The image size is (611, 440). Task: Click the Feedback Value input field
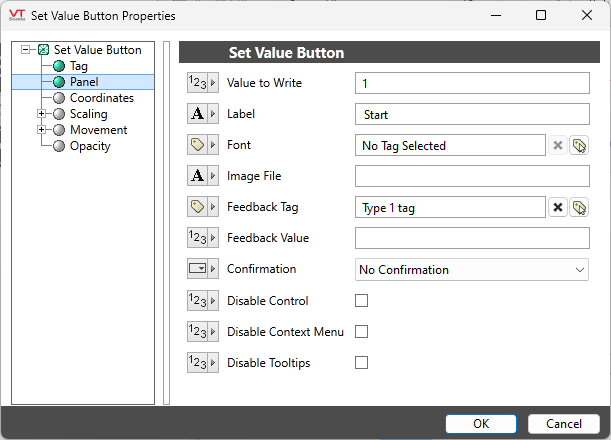(x=472, y=238)
